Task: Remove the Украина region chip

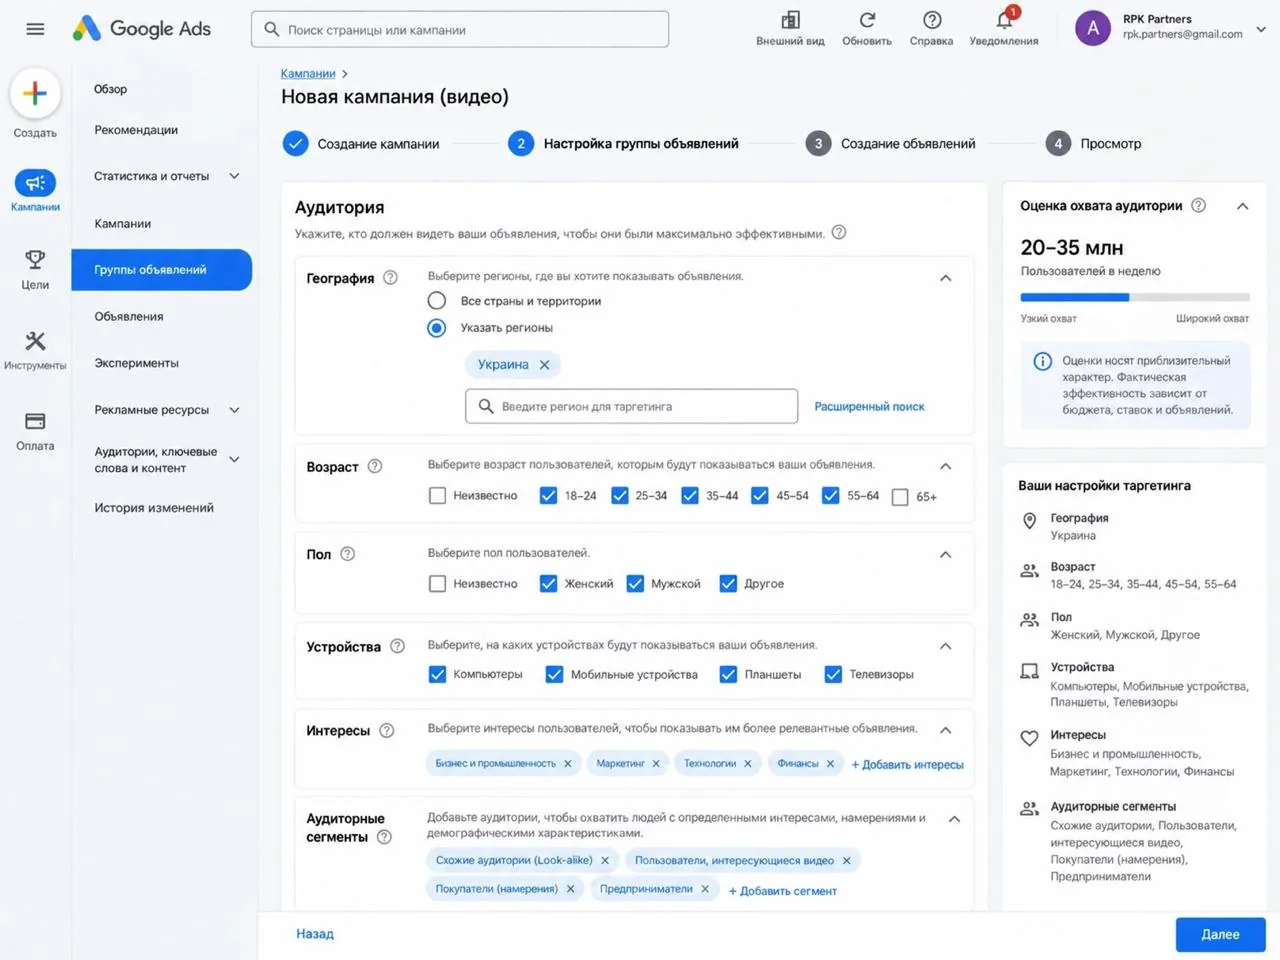Action: tap(545, 365)
